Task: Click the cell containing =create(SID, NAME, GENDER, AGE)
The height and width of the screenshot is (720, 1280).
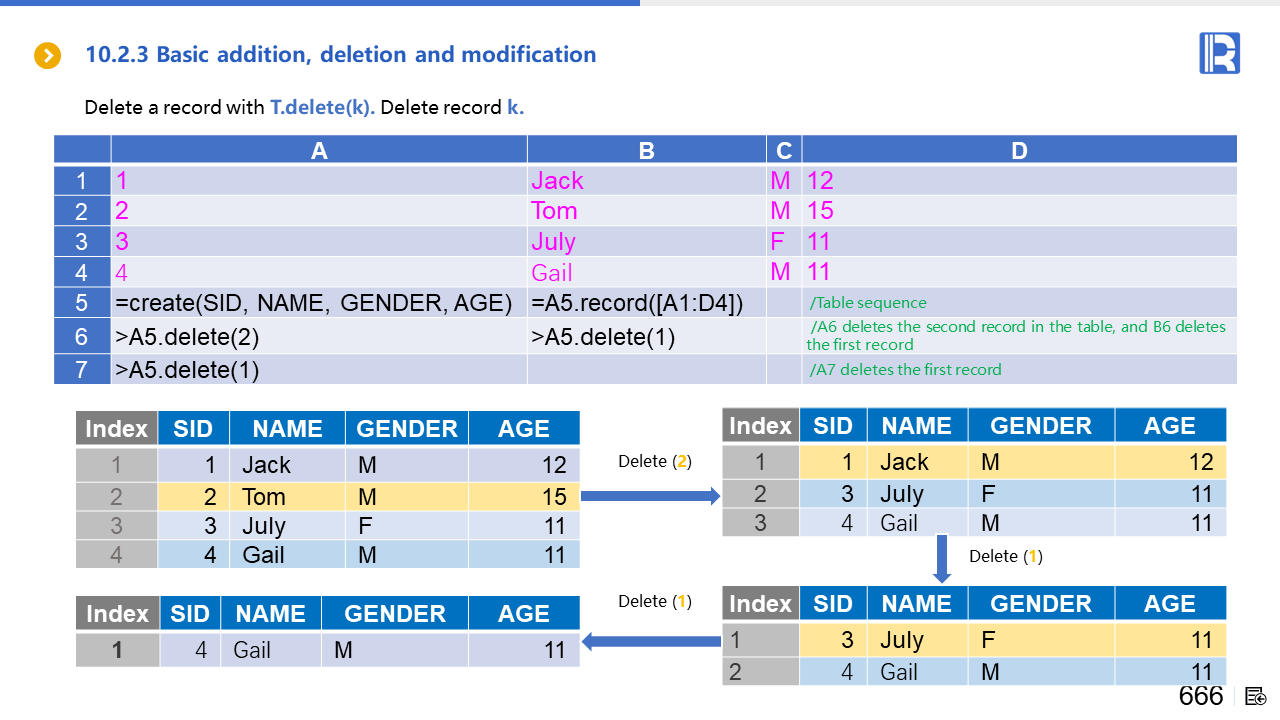Action: pos(319,303)
